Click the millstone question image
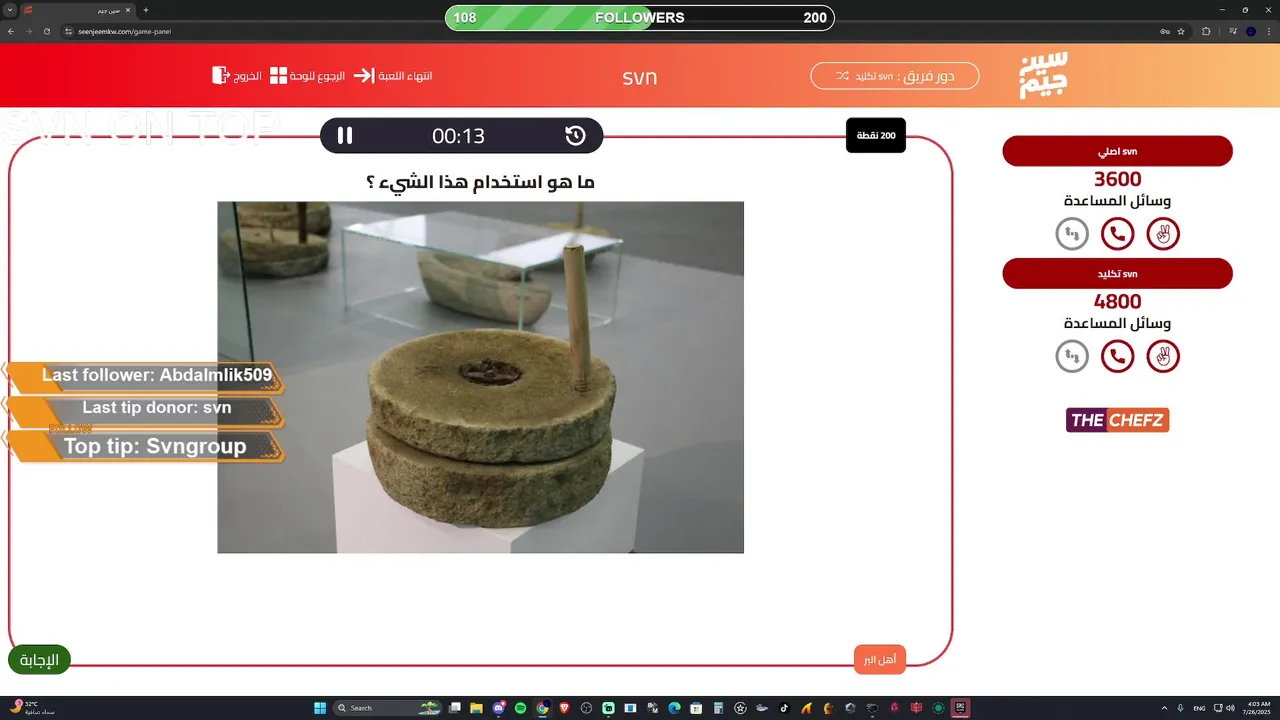The width and height of the screenshot is (1280, 720). [480, 377]
